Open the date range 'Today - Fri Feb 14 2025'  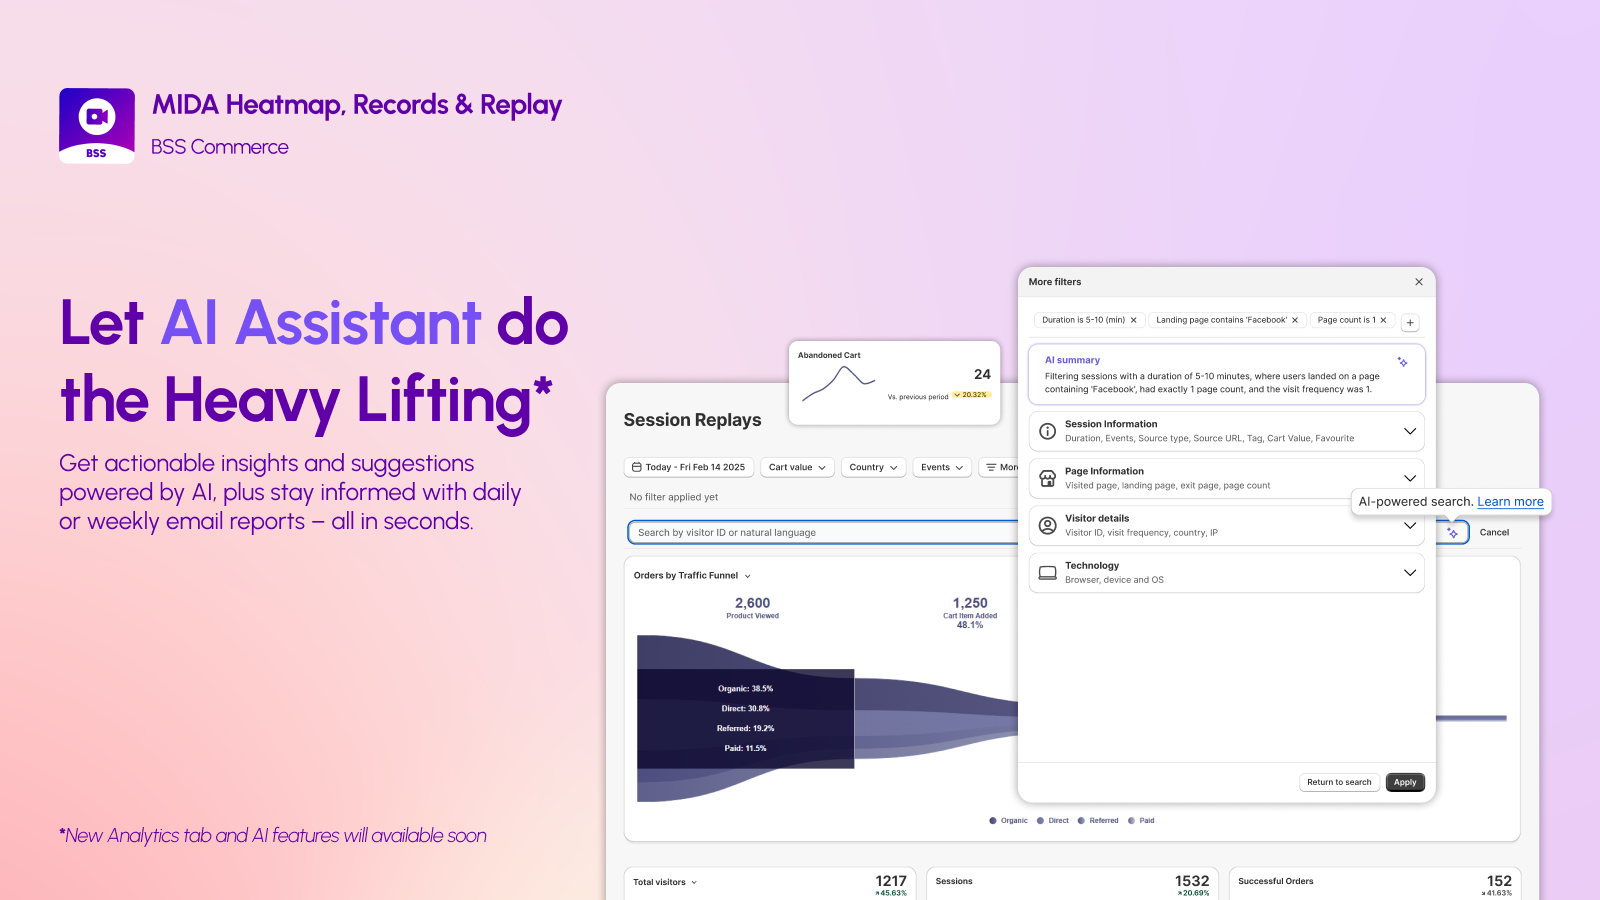688,467
